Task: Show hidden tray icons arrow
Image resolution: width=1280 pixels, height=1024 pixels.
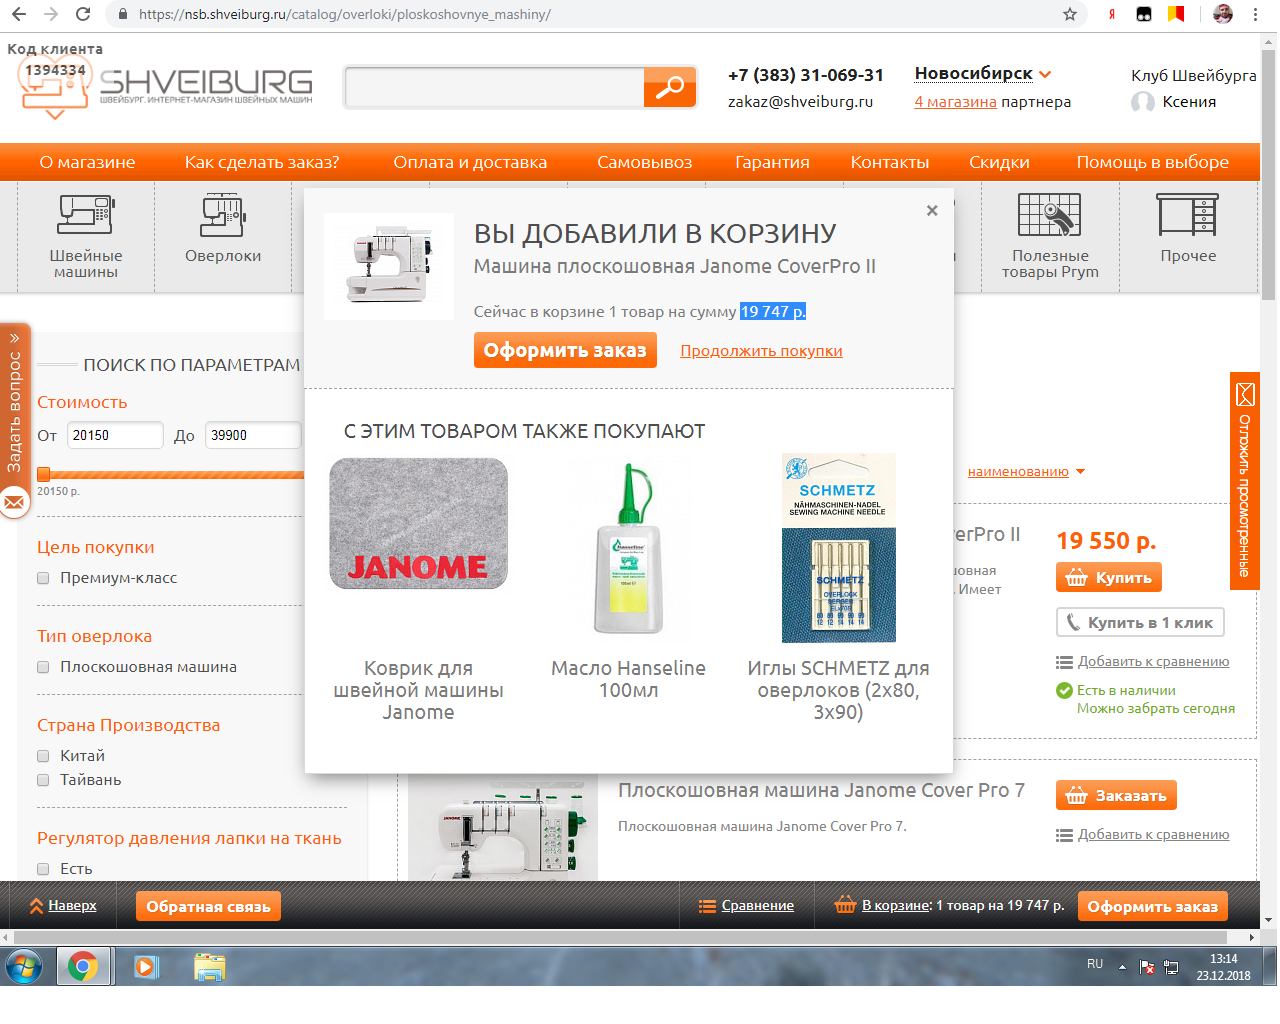Action: point(1122,967)
